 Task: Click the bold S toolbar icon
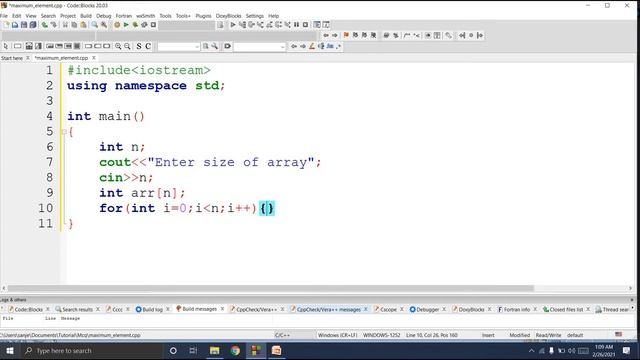(x=139, y=46)
